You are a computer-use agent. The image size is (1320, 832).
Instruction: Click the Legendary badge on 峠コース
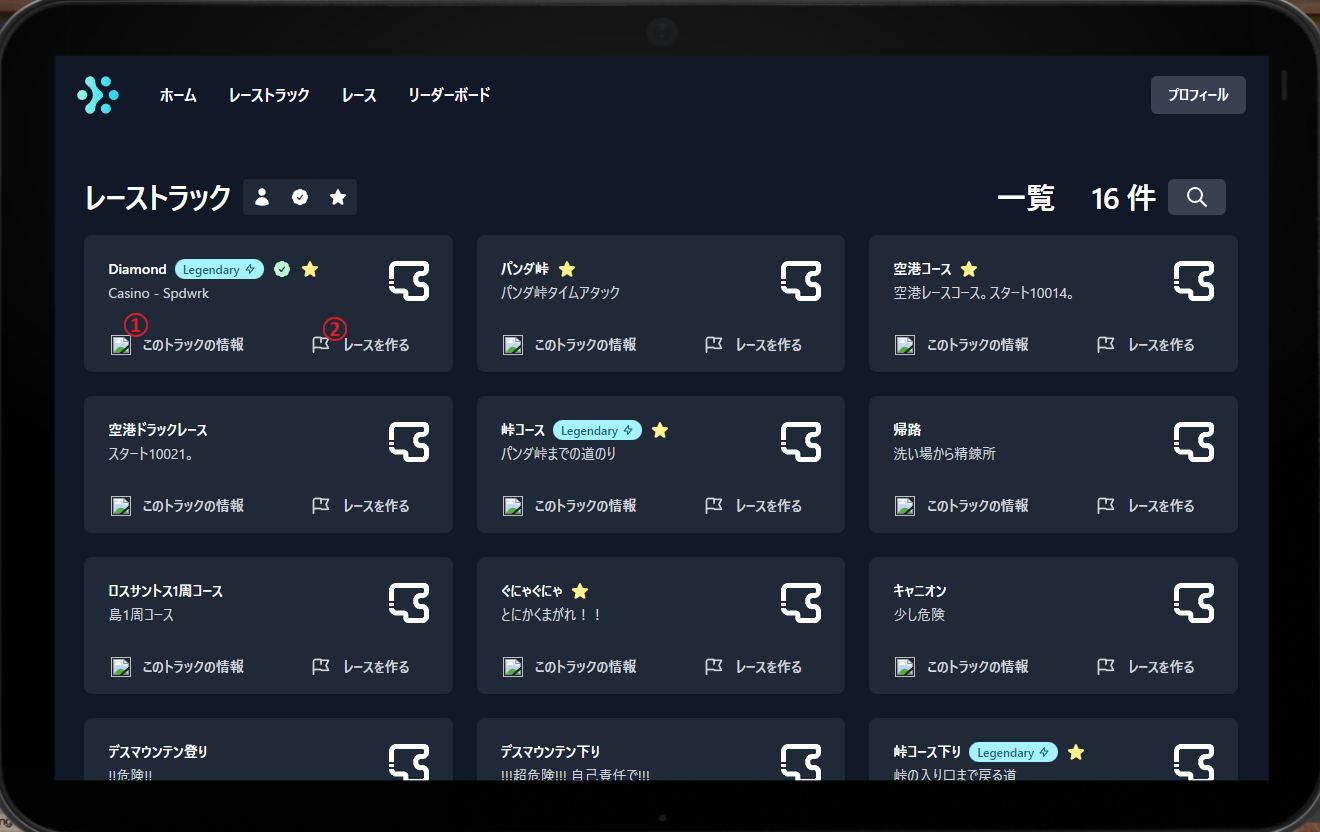597,430
